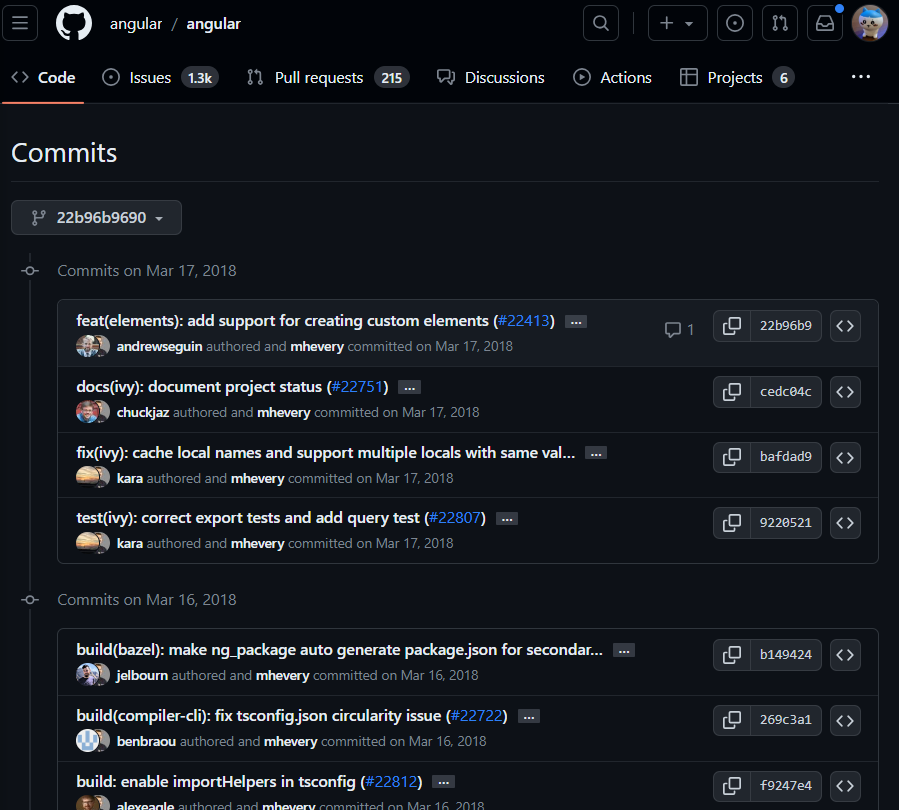Open commit hash 9220521
The width and height of the screenshot is (899, 810).
[785, 523]
